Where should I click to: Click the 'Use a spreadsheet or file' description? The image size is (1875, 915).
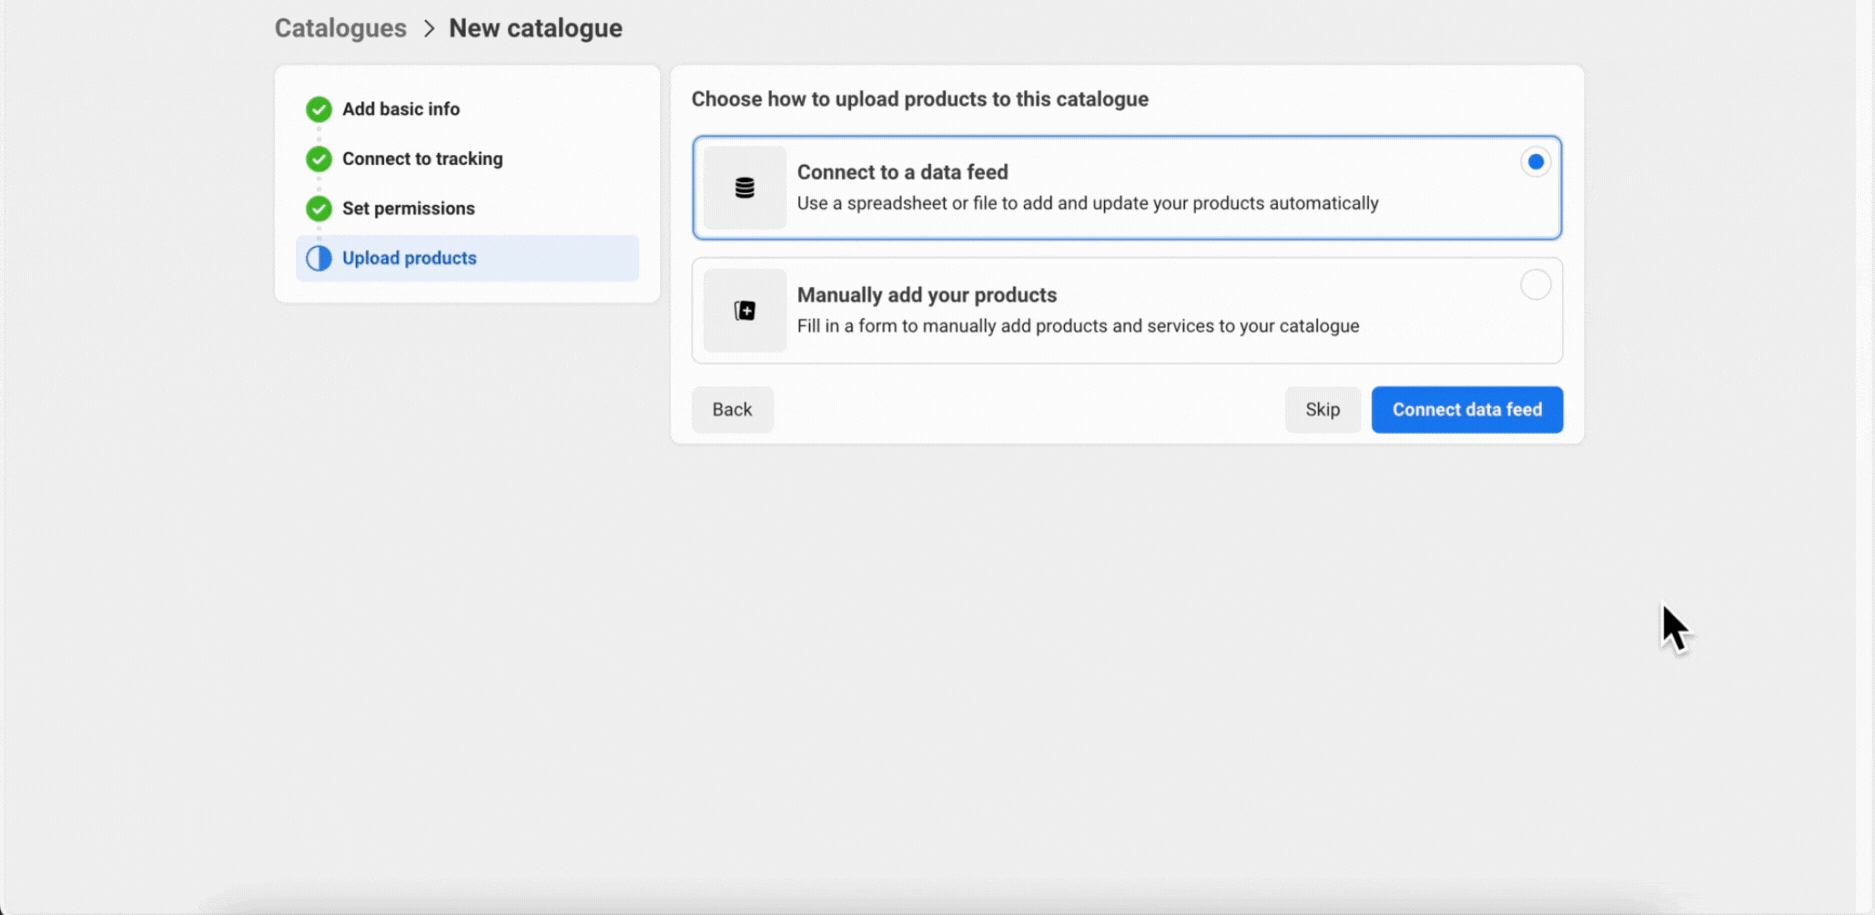1088,203
